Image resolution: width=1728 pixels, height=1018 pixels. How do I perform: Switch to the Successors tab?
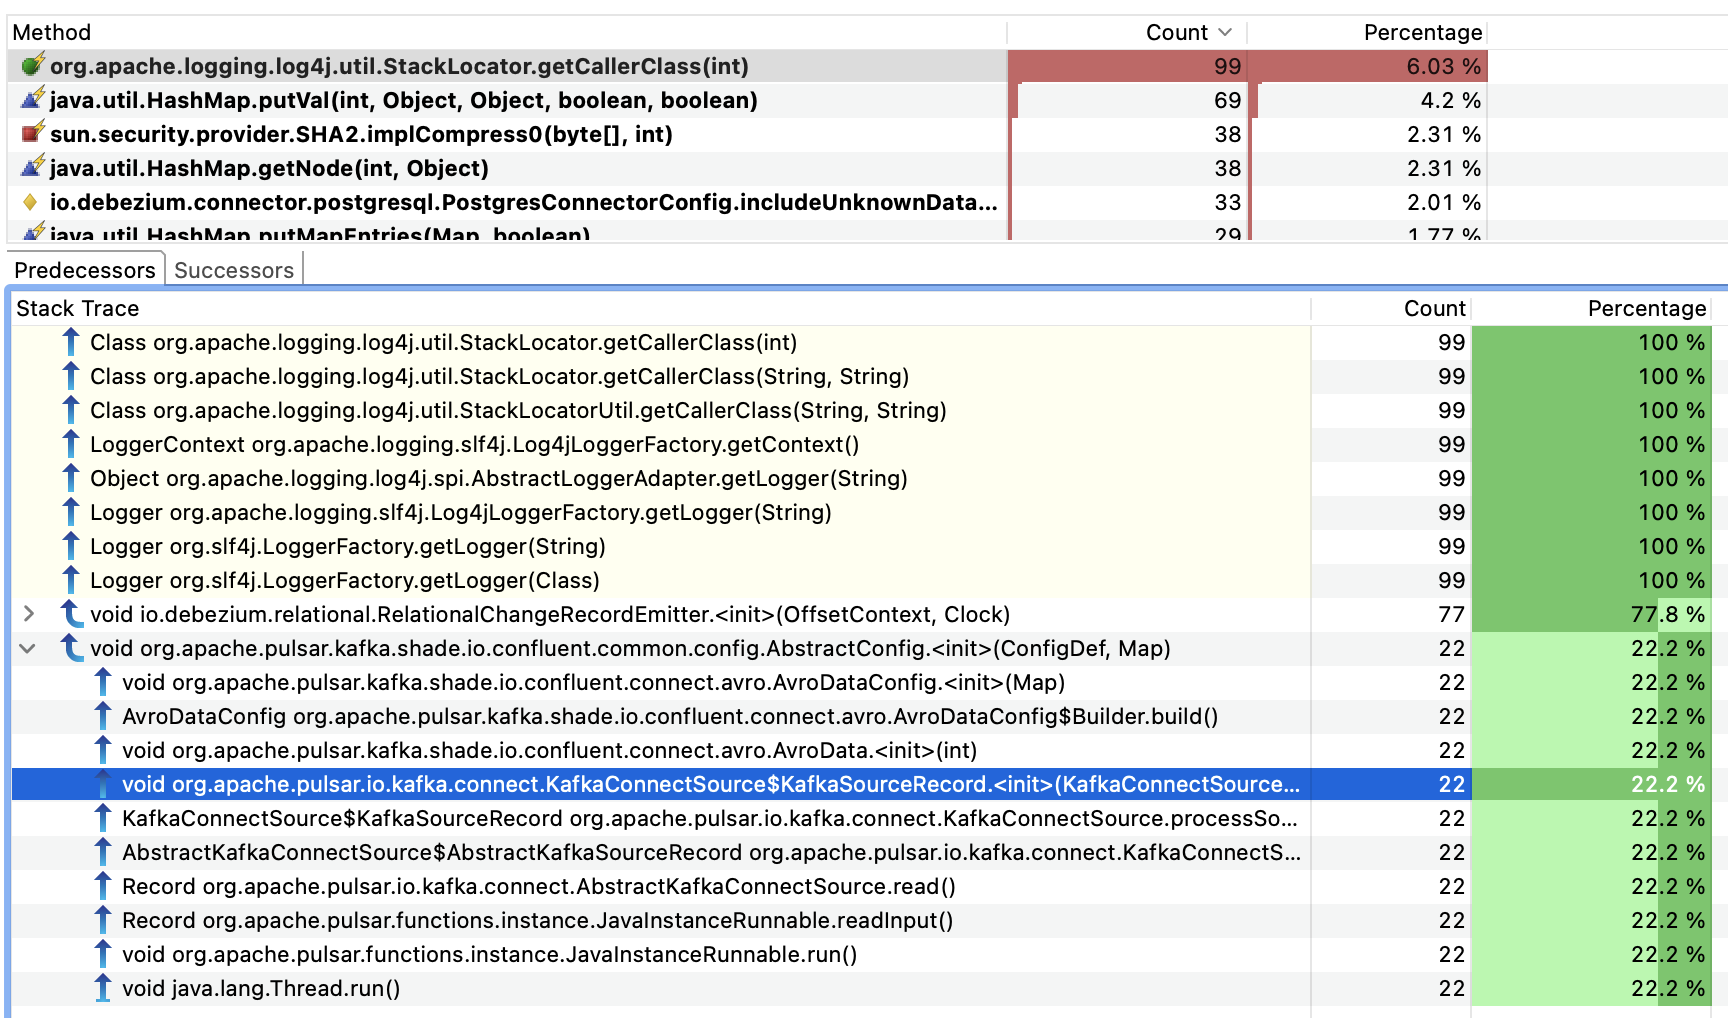[234, 270]
